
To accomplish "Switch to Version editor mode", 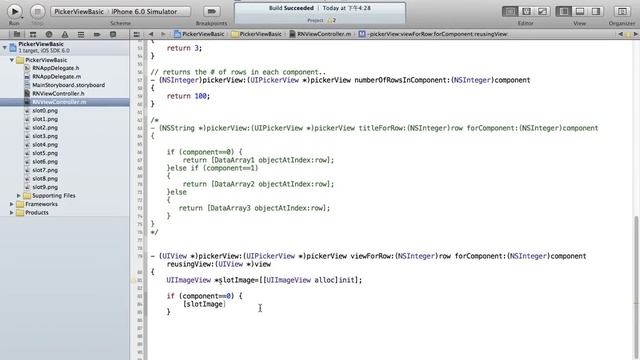I will tap(542, 11).
